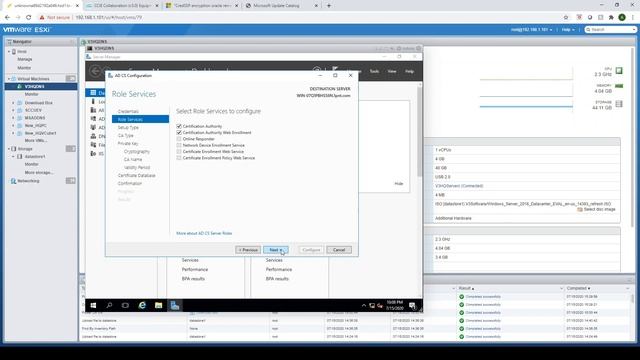This screenshot has height=360, width=640.
Task: Click the Server Manager back arrow
Action: coord(95,71)
